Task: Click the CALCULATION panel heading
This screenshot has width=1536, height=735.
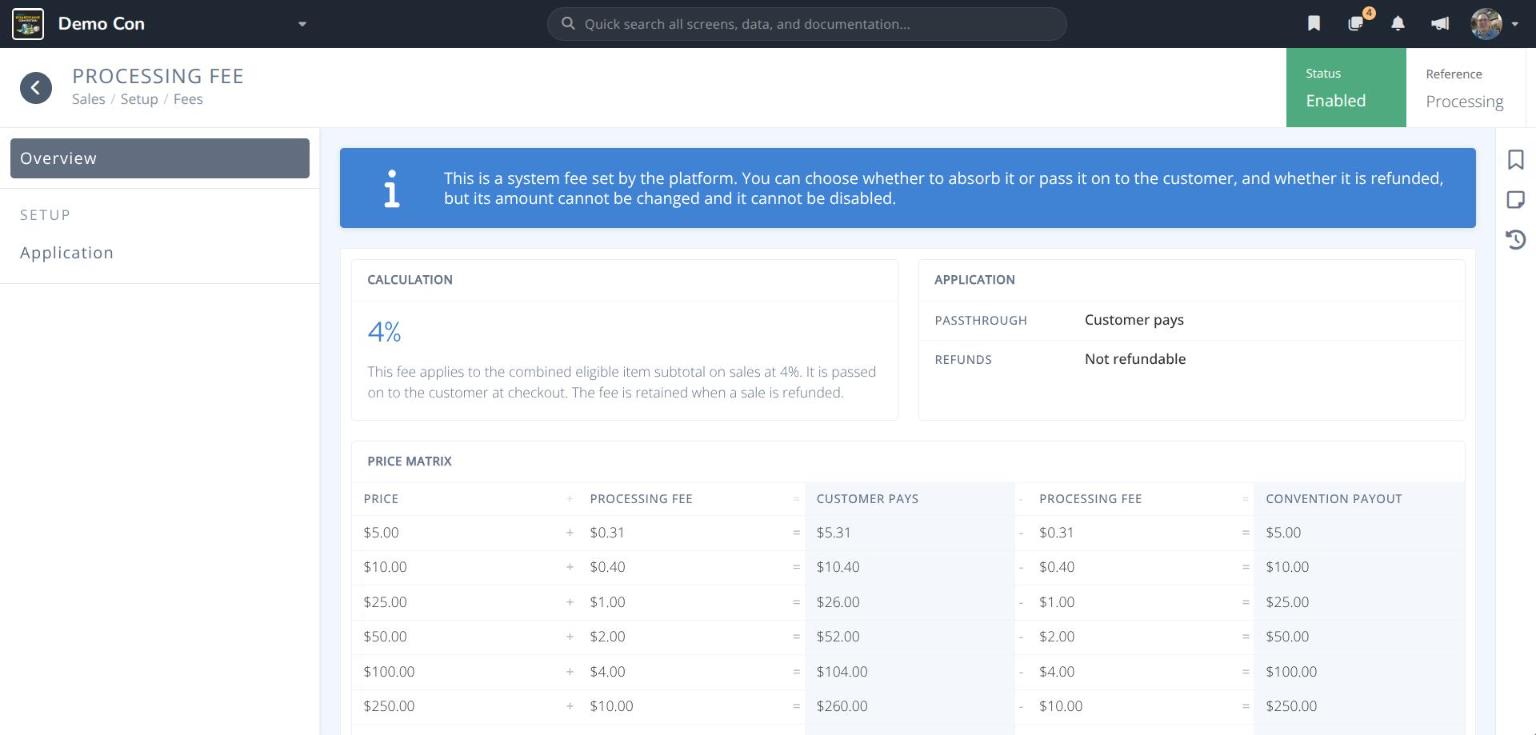Action: click(x=410, y=280)
